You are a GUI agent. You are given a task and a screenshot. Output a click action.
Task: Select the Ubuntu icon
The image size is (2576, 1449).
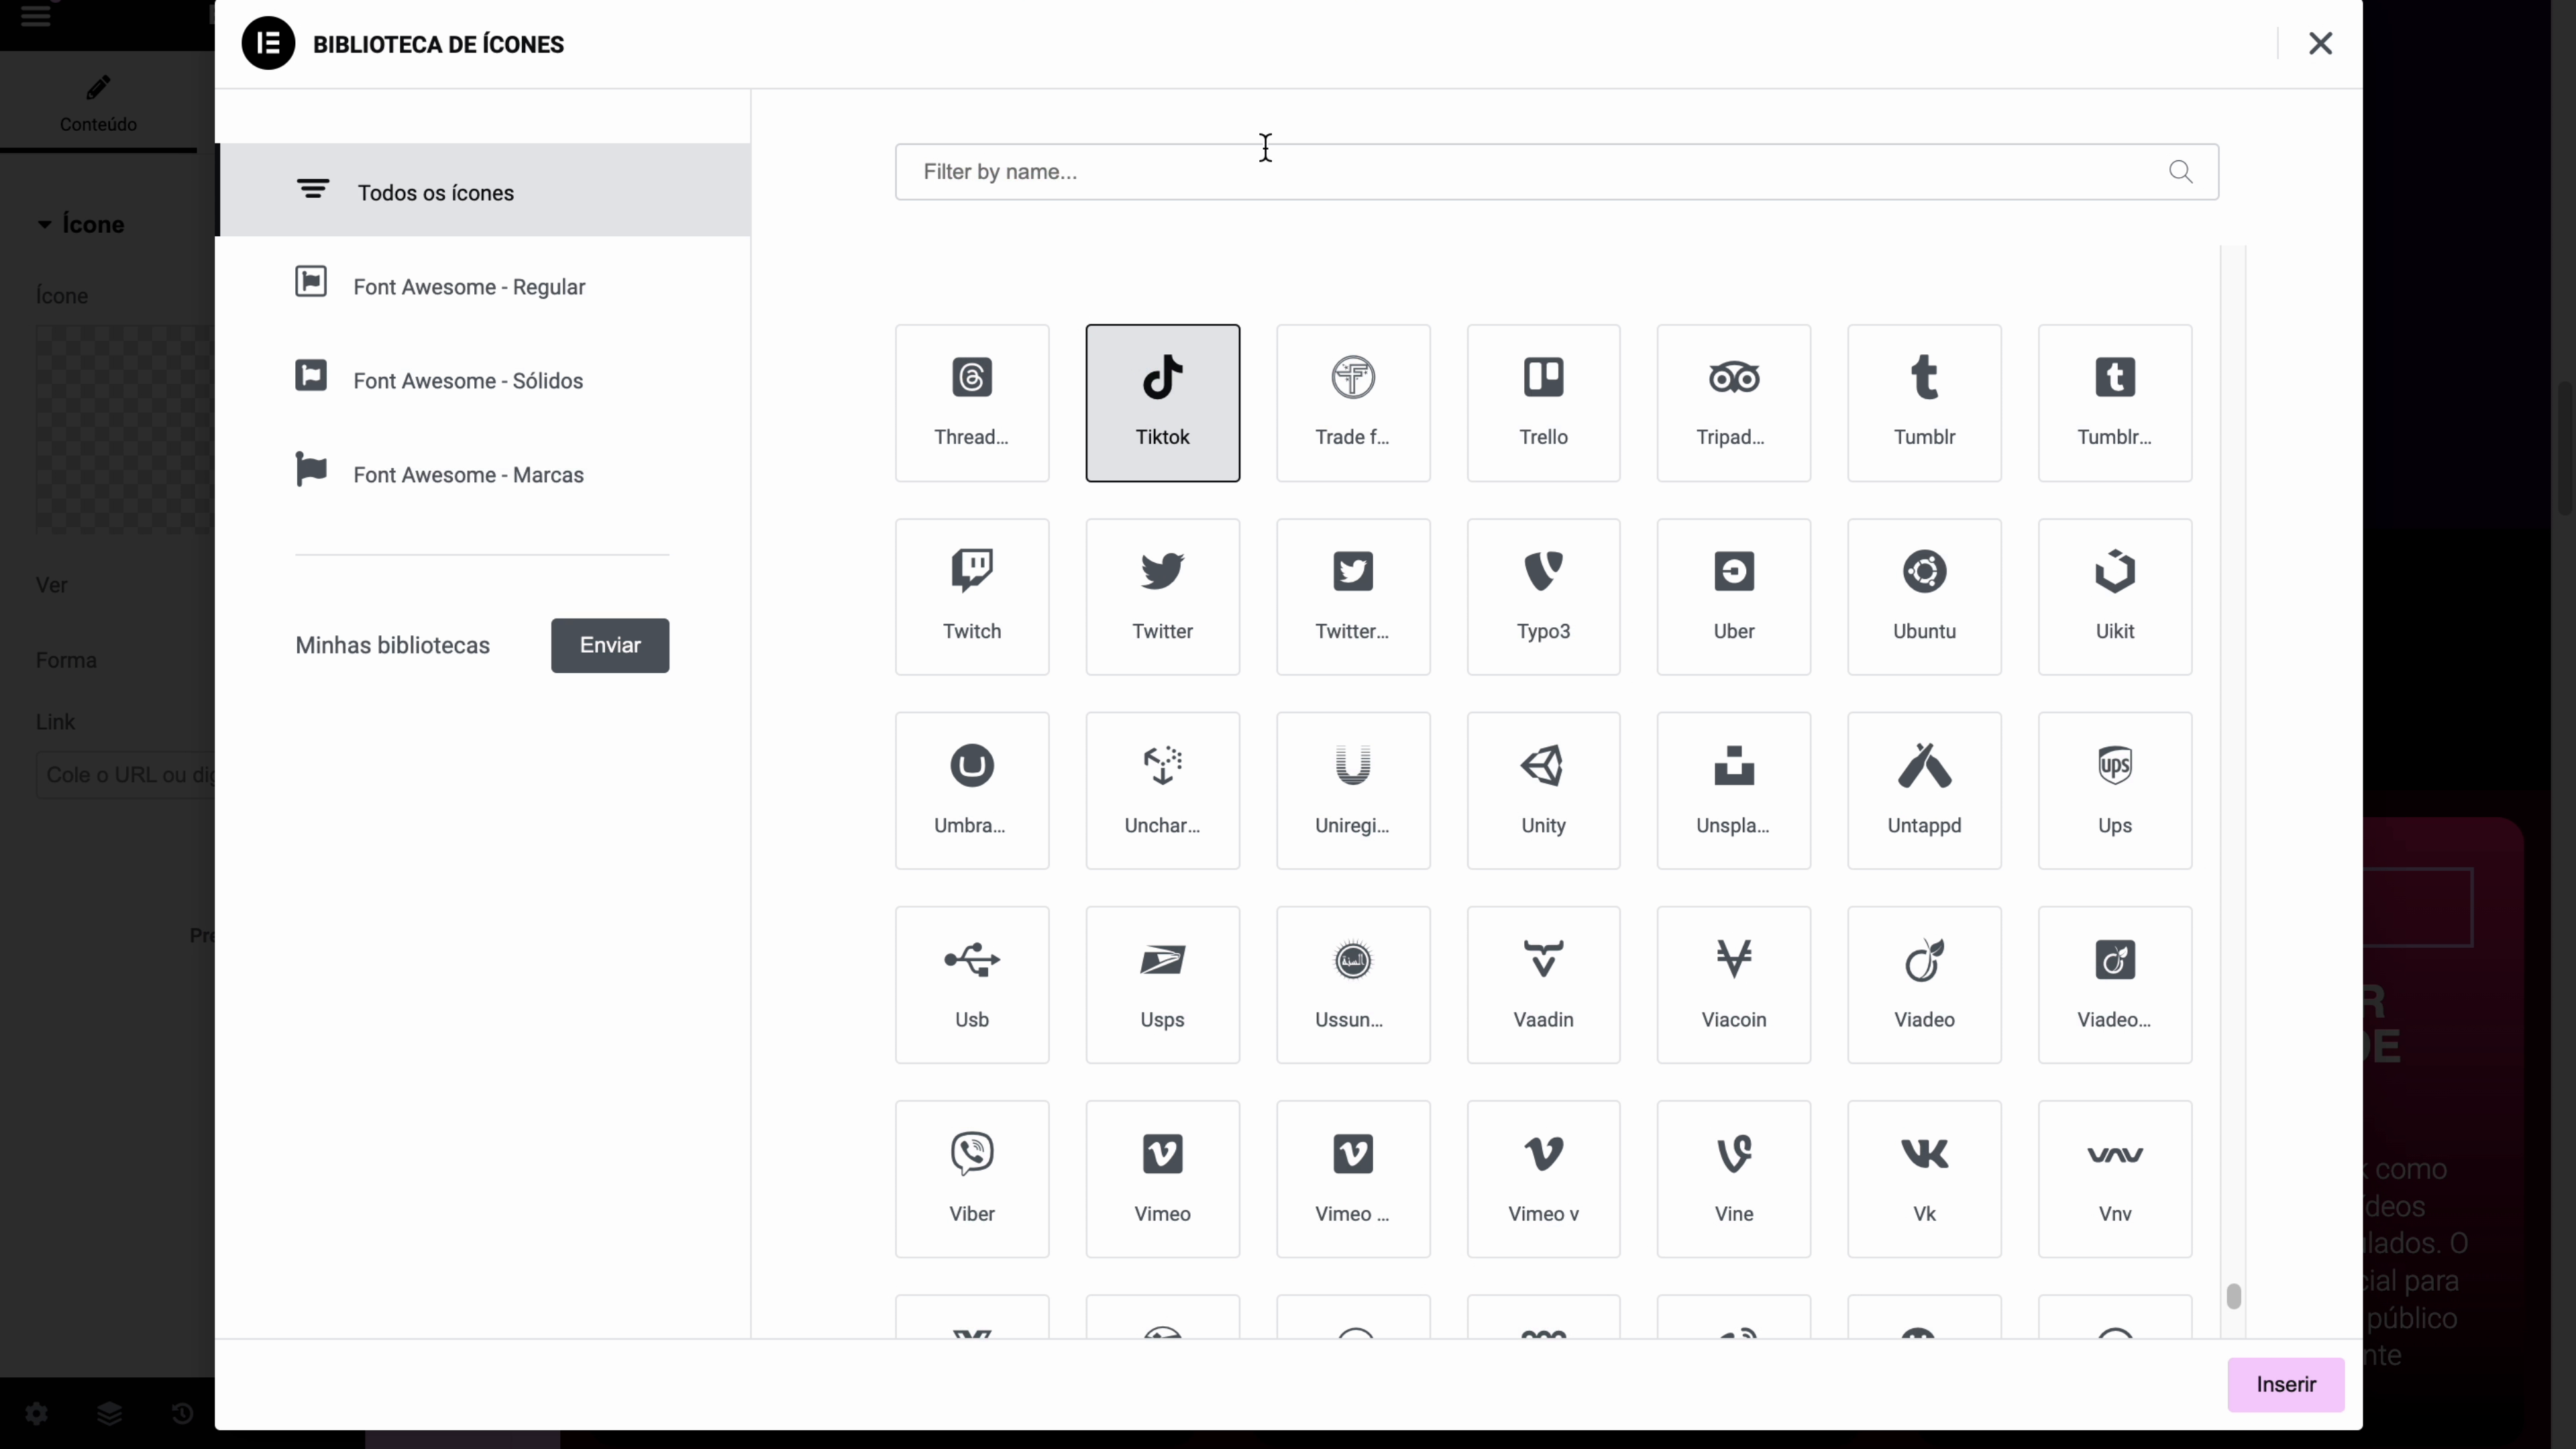click(x=1923, y=595)
